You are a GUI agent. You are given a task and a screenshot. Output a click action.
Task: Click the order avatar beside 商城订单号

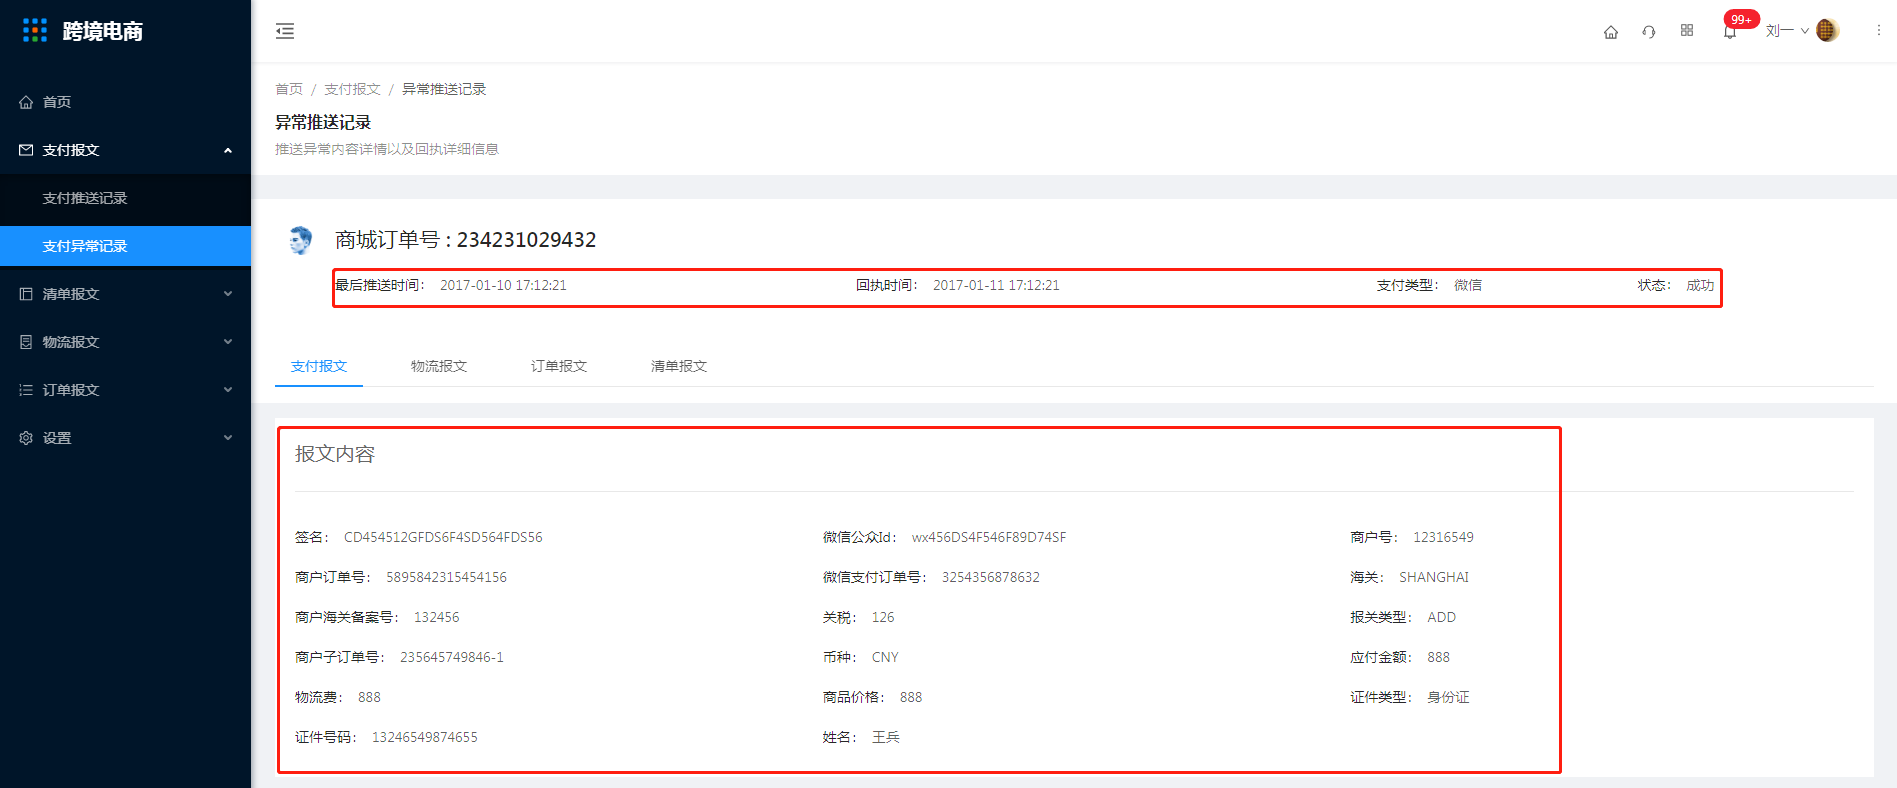300,240
